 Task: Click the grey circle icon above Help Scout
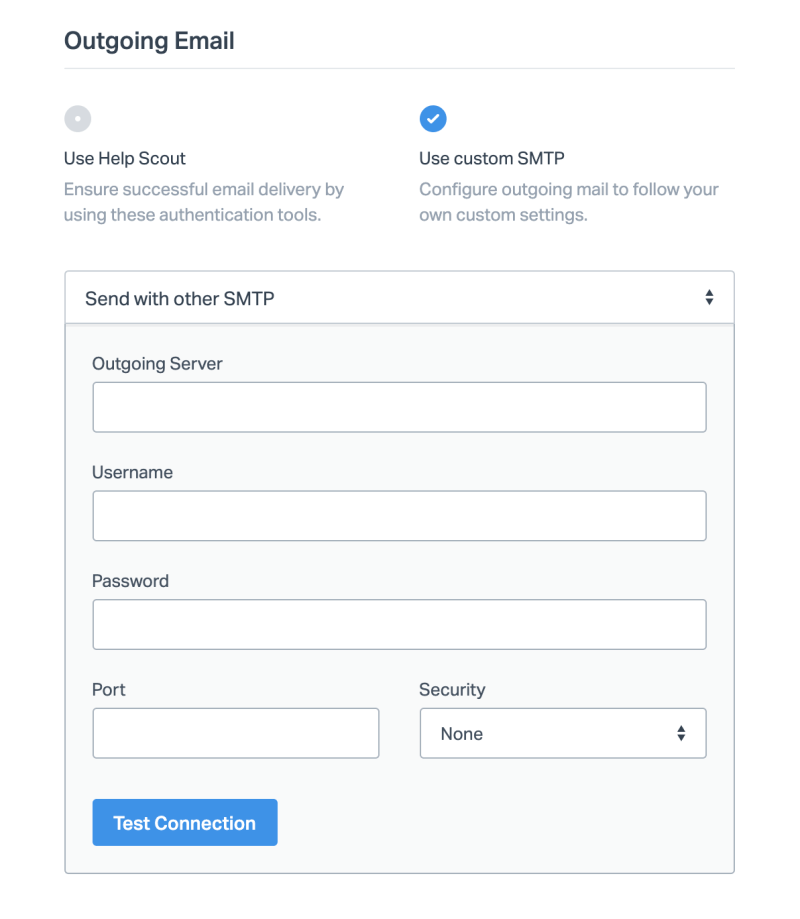click(x=78, y=119)
